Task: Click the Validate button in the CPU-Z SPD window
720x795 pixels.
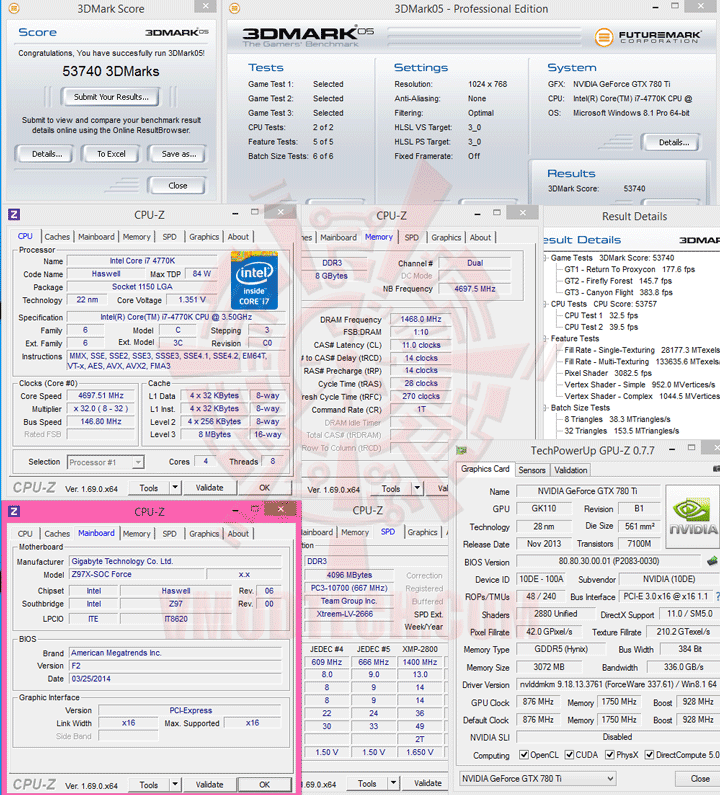Action: click(427, 783)
